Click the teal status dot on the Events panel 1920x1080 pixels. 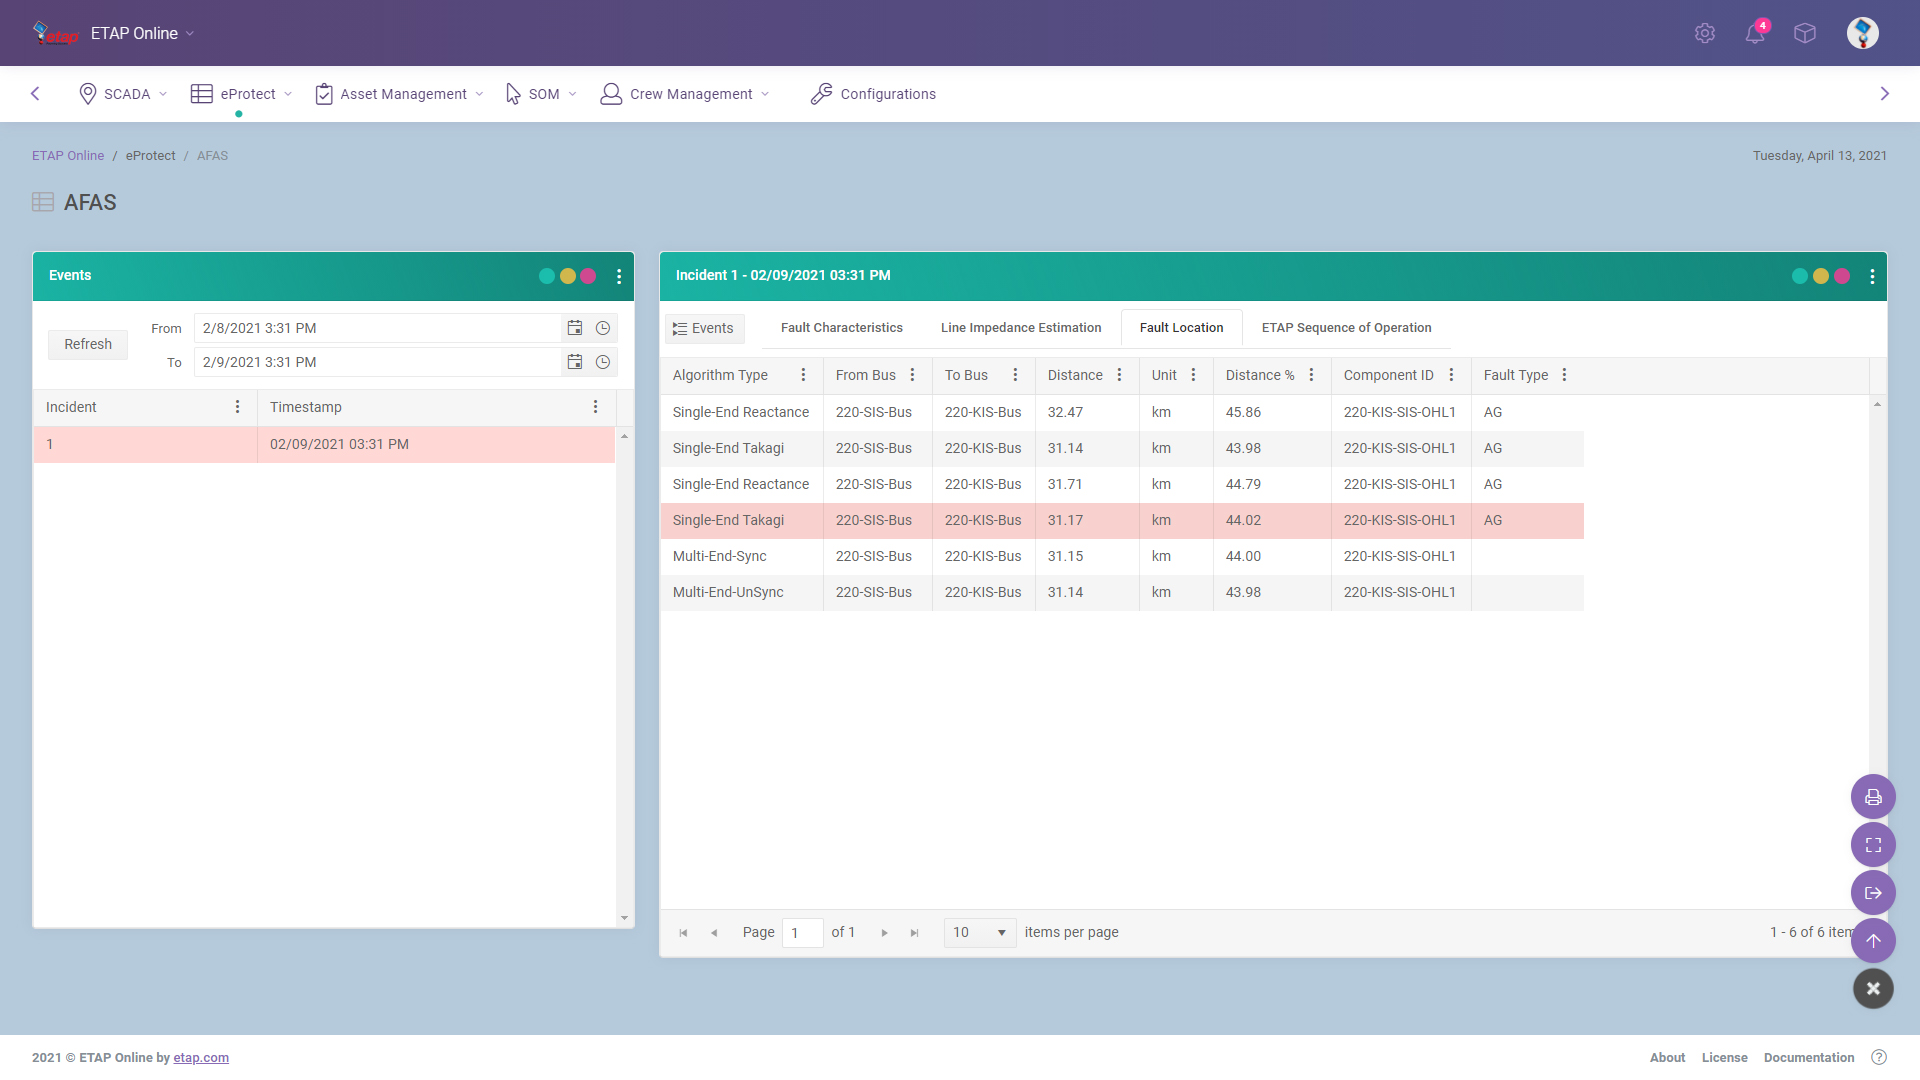pyautogui.click(x=546, y=276)
